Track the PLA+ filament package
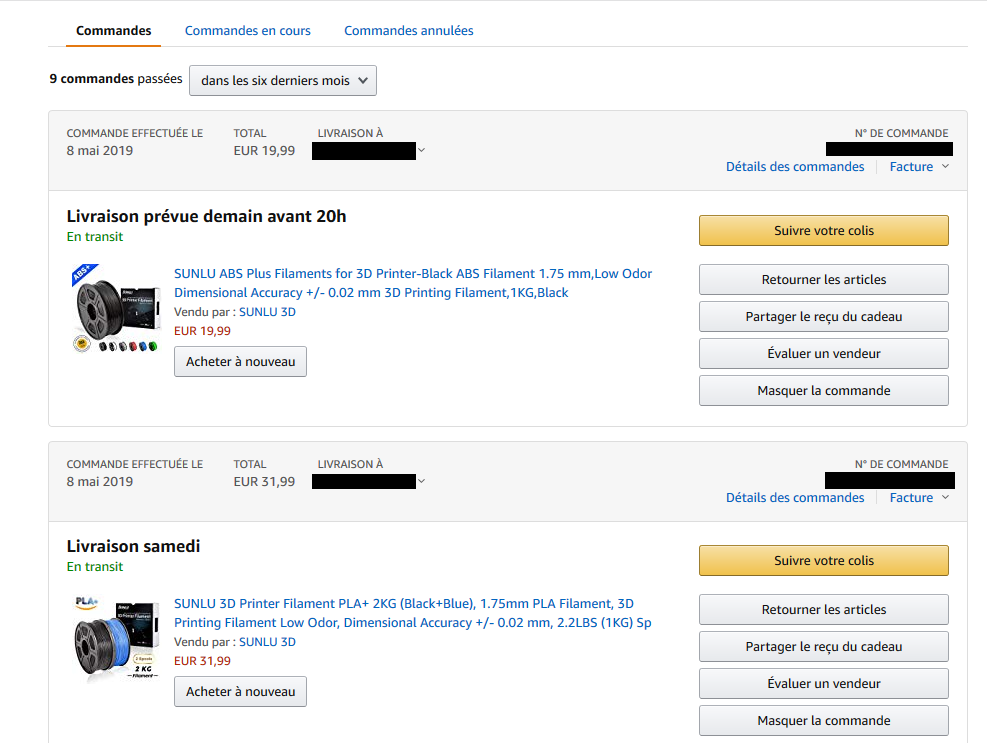 [823, 561]
